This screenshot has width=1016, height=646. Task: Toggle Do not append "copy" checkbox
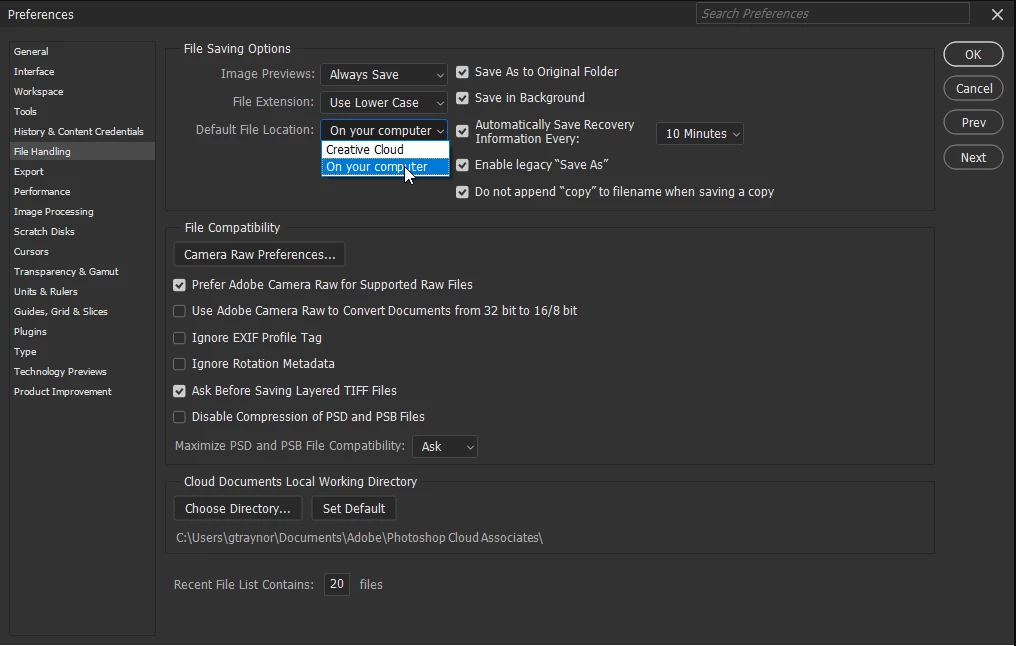(462, 192)
